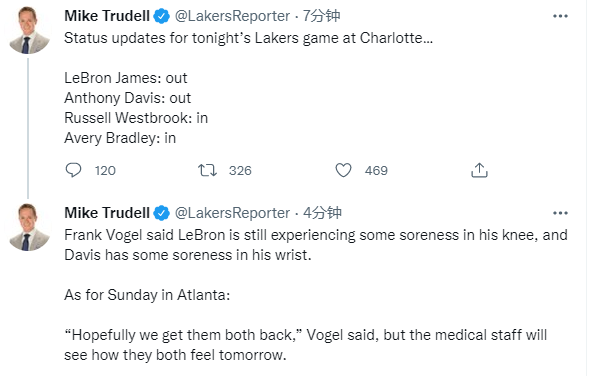Click the verified badge on the first tweet

click(162, 16)
